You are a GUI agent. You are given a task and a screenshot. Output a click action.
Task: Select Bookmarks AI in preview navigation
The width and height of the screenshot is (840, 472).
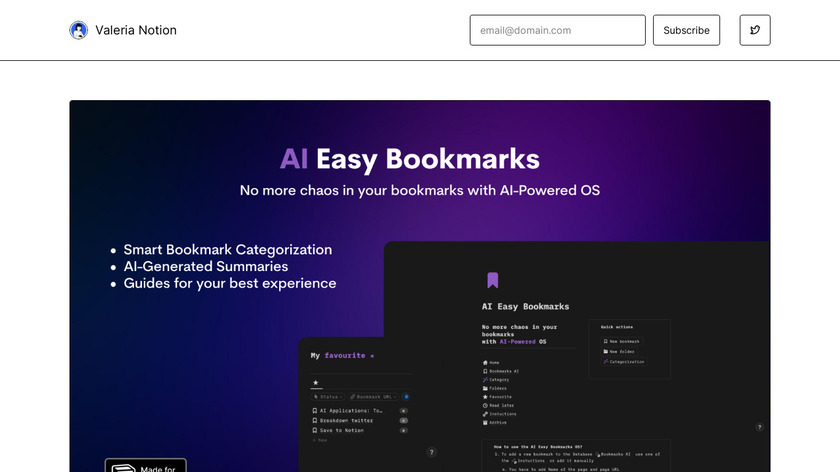point(501,371)
